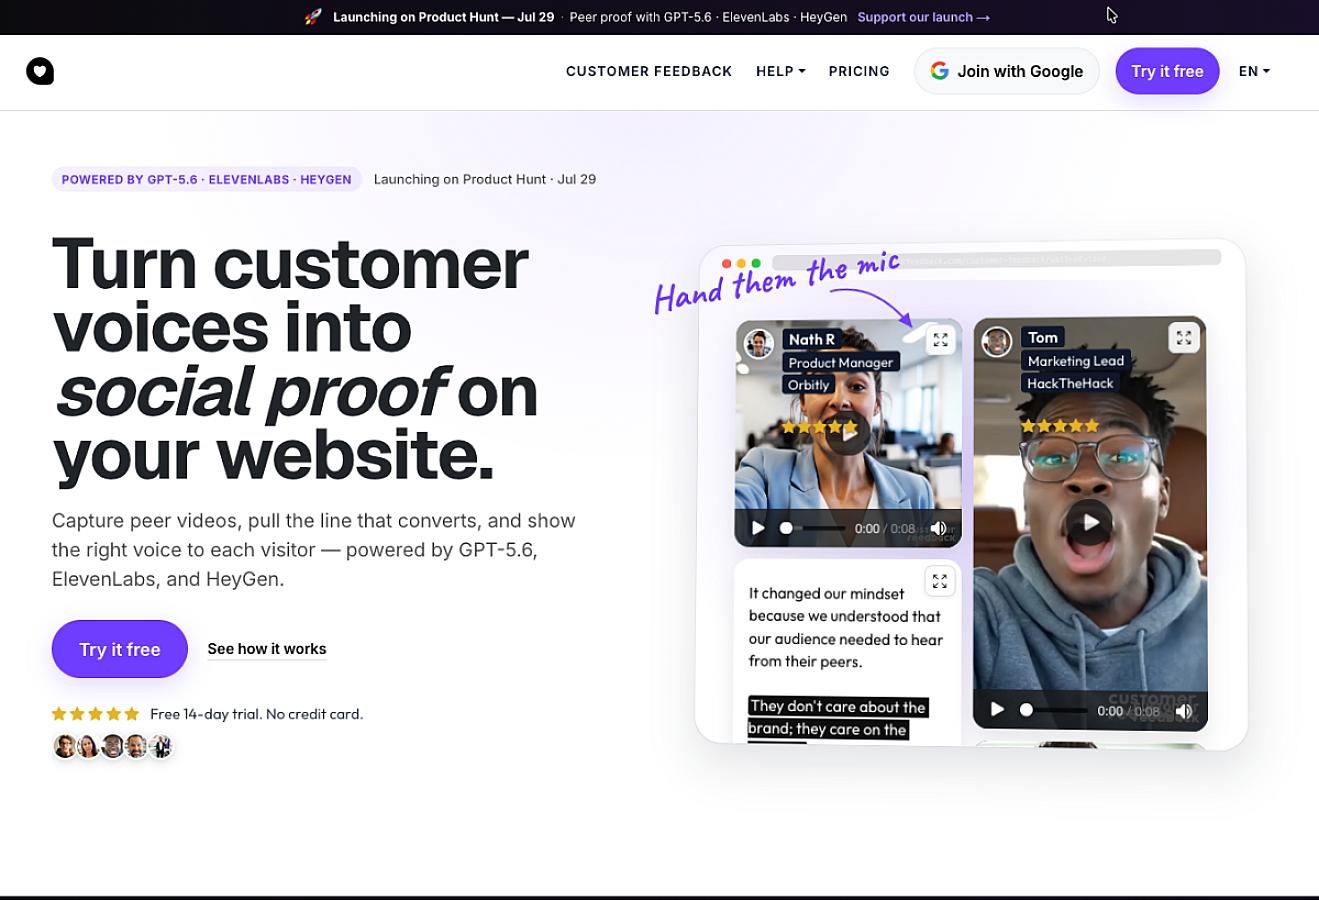The image size is (1319, 900).
Task: Click the hero Try it free button
Action: (x=120, y=649)
